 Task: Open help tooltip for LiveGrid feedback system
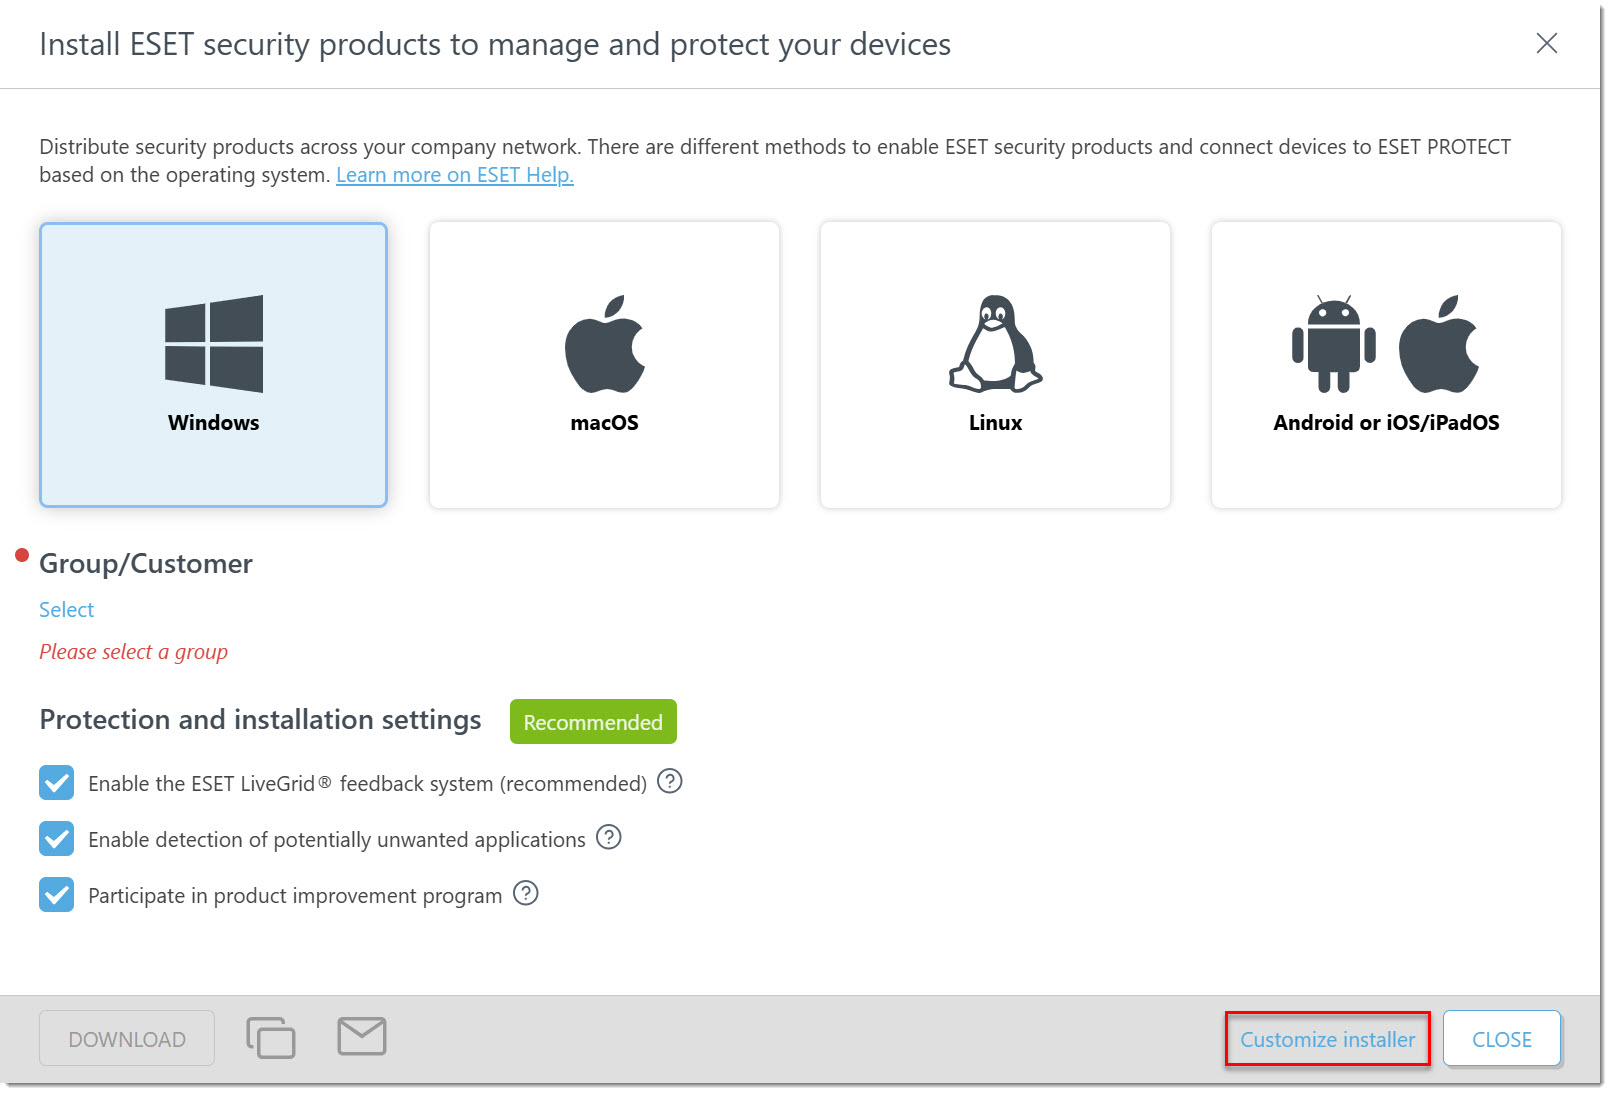(670, 781)
